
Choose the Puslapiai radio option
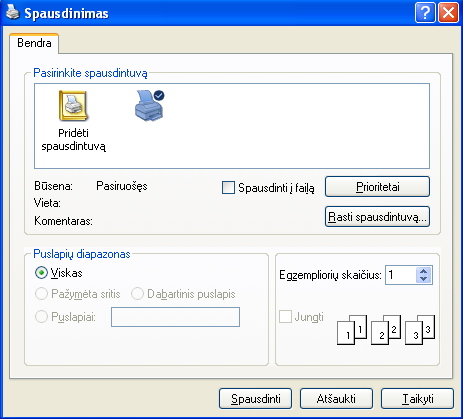pyautogui.click(x=41, y=317)
